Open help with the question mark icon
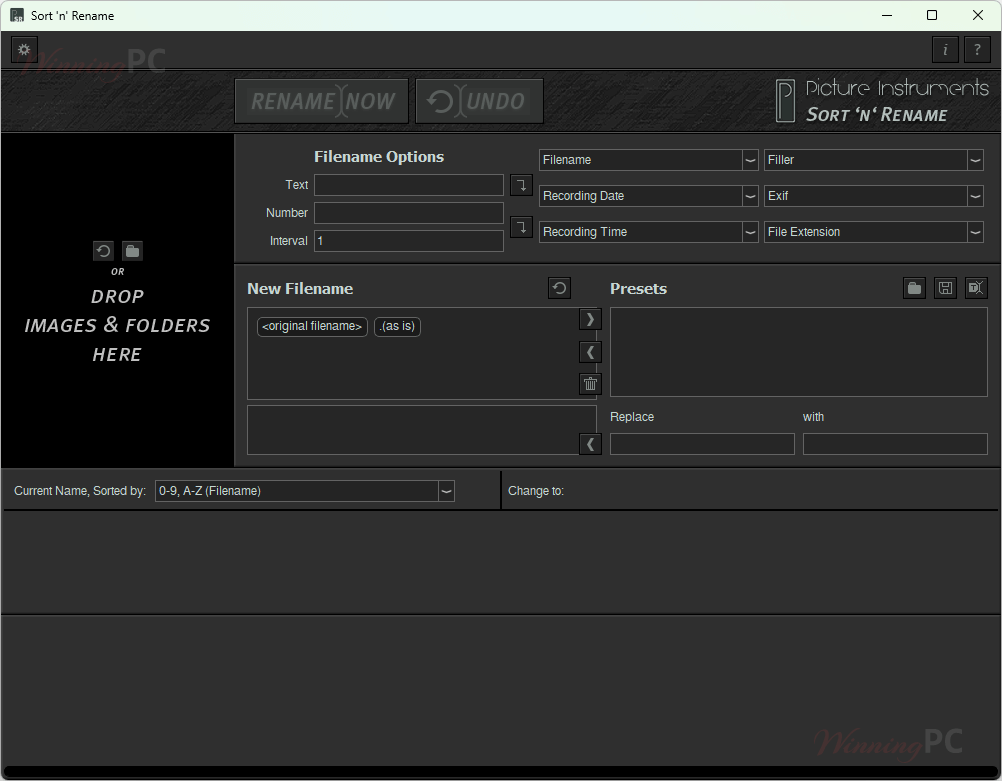Image resolution: width=1002 pixels, height=781 pixels. [x=977, y=49]
